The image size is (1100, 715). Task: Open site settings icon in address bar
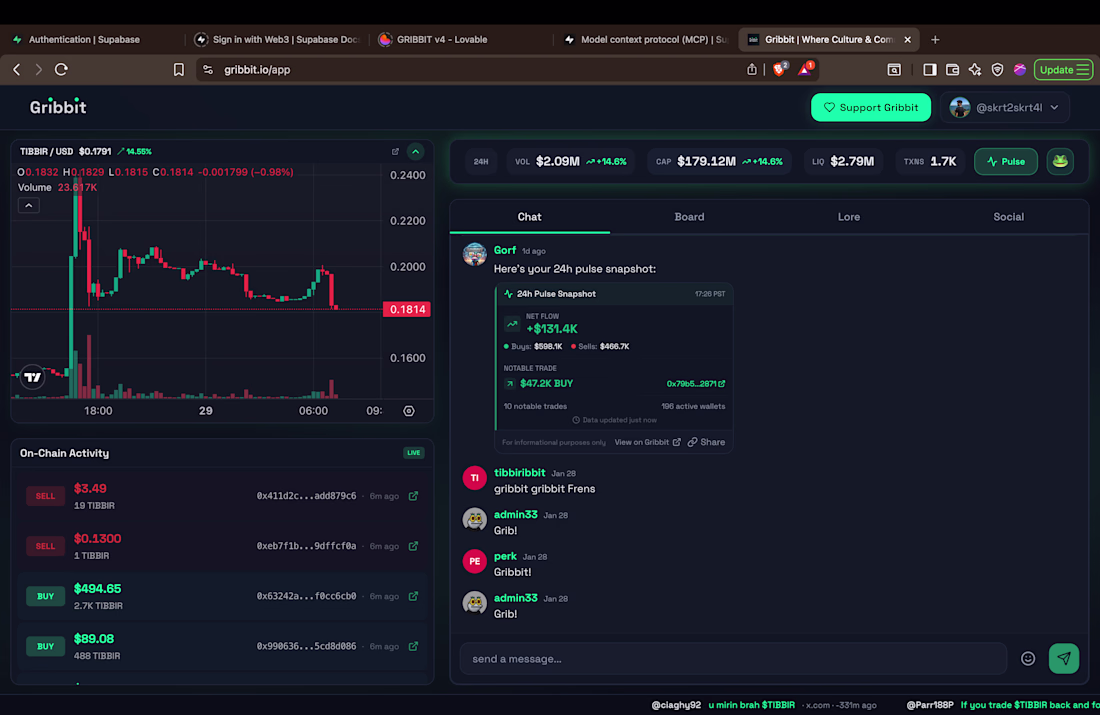point(208,69)
